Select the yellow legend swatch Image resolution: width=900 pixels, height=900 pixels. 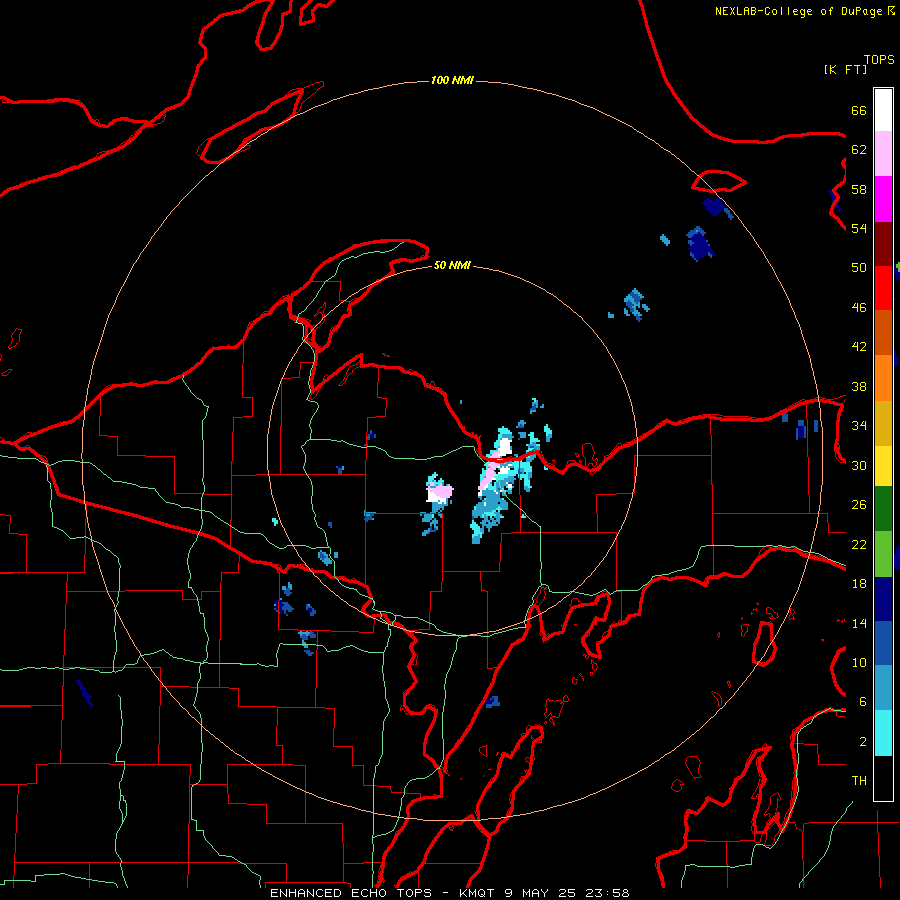pyautogui.click(x=883, y=466)
